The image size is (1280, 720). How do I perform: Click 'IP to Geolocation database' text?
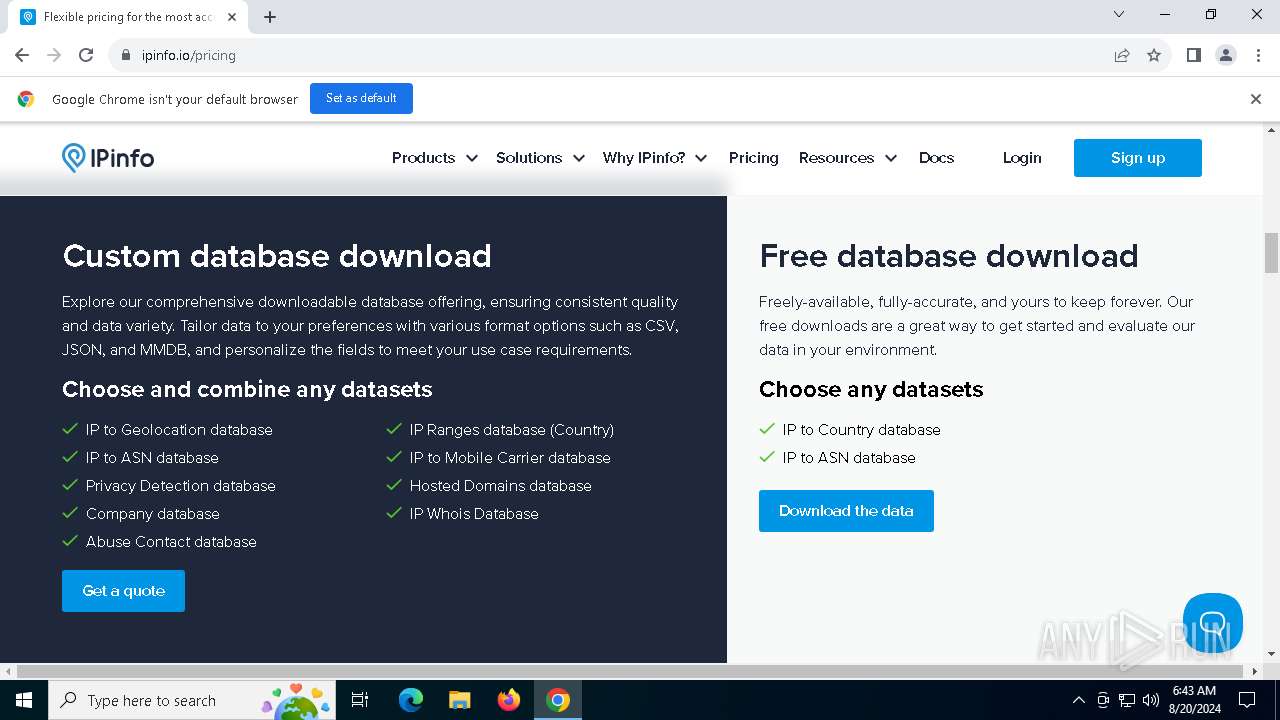[179, 430]
